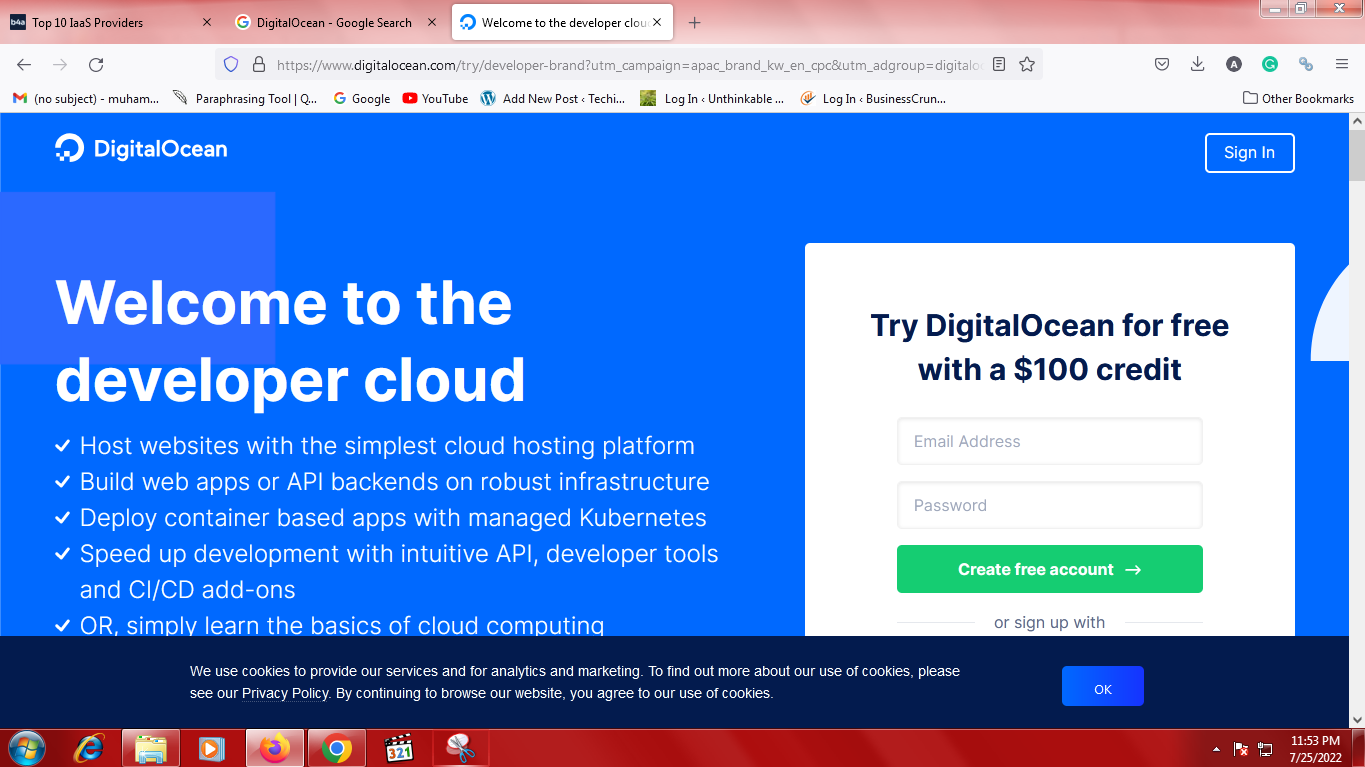Close the 'Welcome to the developer cloud' tab

pyautogui.click(x=657, y=22)
